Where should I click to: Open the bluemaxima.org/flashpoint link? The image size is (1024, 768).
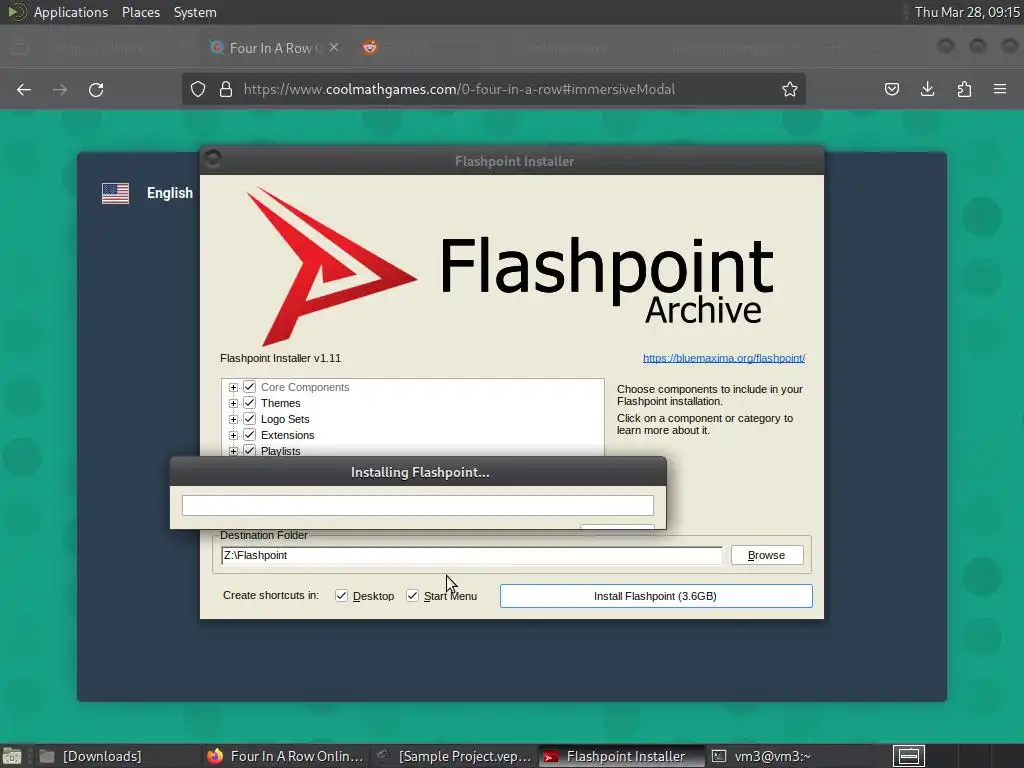point(724,358)
